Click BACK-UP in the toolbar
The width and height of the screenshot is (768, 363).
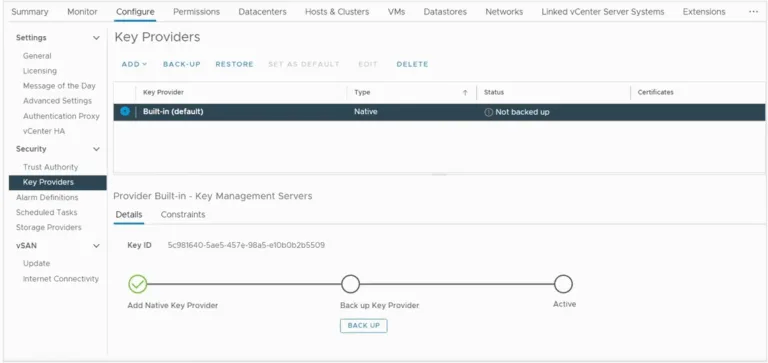(x=182, y=64)
